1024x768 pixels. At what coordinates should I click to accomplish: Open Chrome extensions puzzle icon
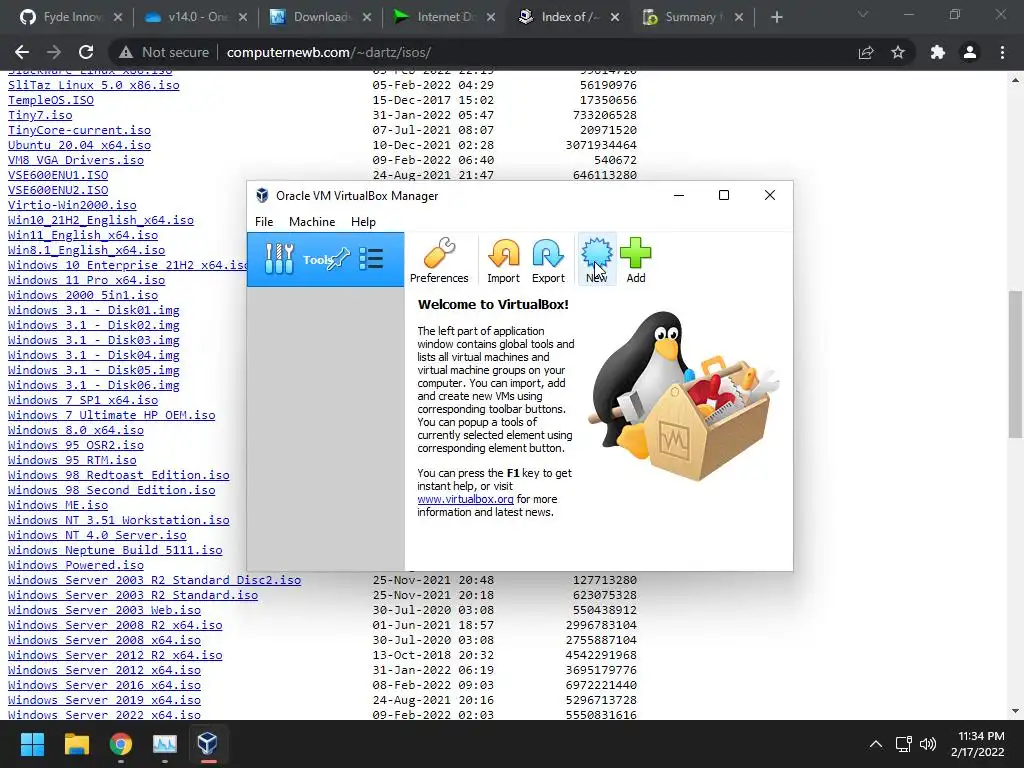(x=938, y=52)
